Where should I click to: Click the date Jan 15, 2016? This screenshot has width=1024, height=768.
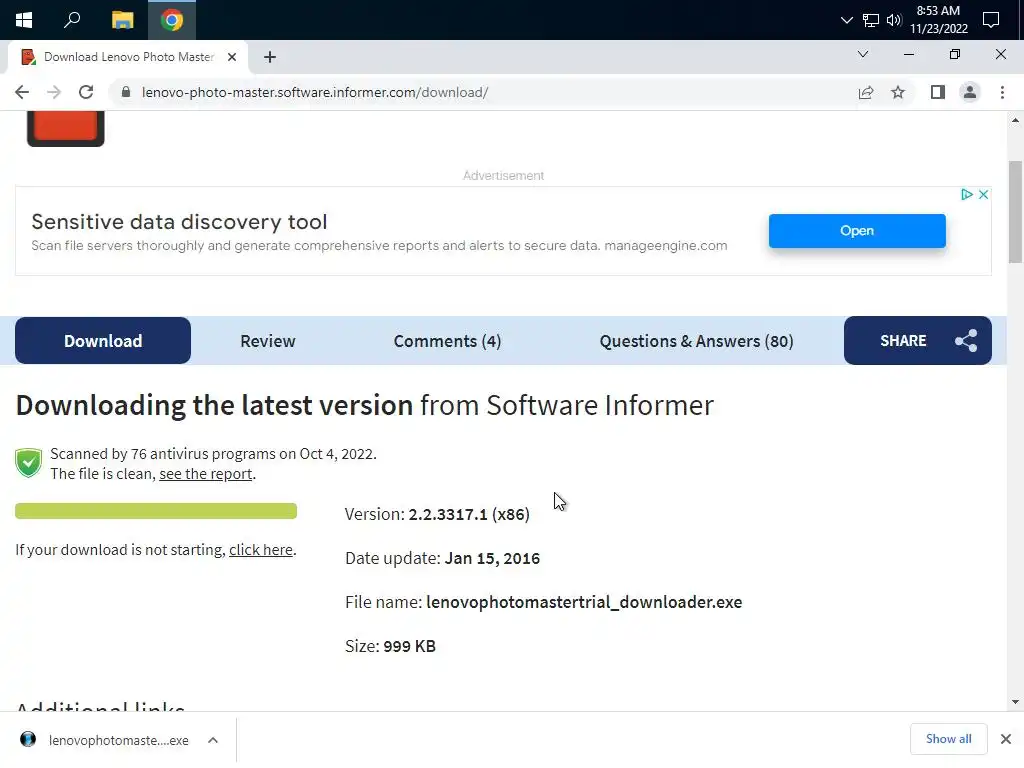[492, 558]
